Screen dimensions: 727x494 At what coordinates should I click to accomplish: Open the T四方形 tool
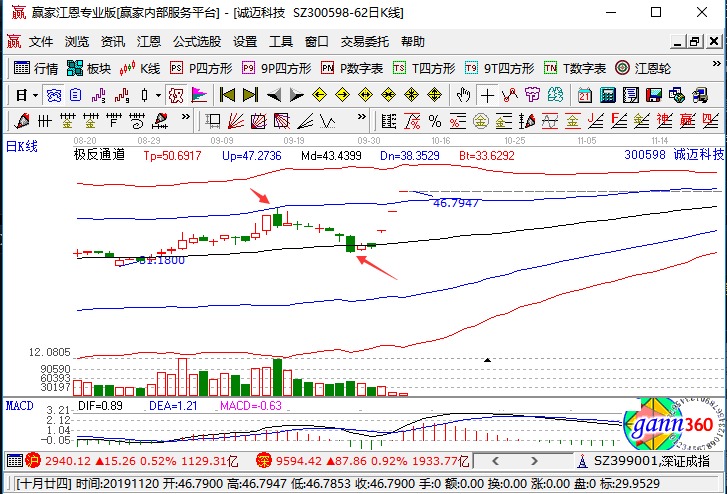pyautogui.click(x=424, y=69)
